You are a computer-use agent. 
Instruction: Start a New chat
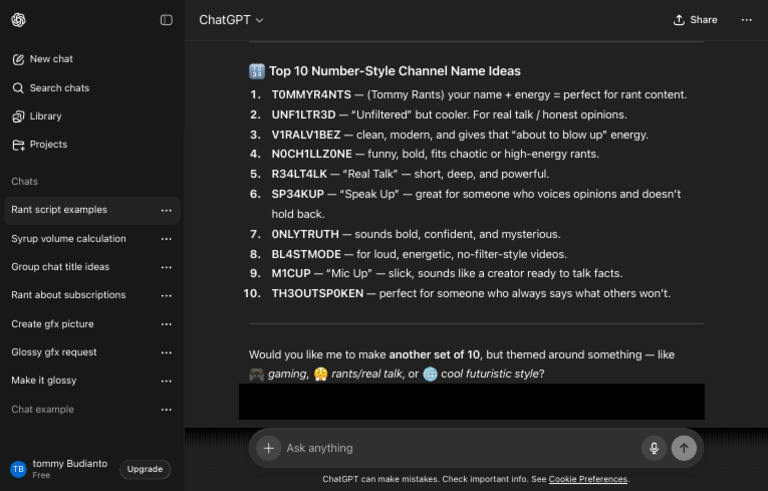click(50, 59)
